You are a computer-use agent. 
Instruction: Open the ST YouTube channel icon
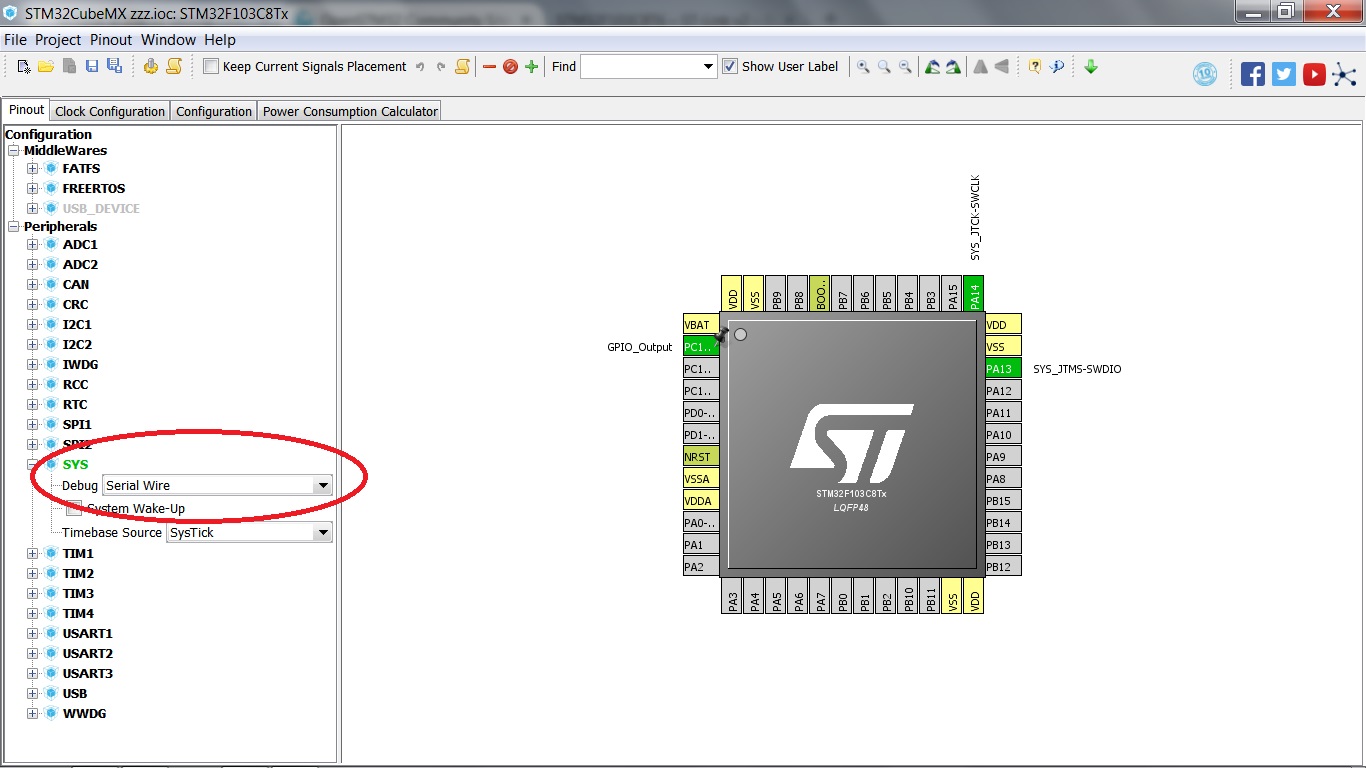[x=1314, y=74]
